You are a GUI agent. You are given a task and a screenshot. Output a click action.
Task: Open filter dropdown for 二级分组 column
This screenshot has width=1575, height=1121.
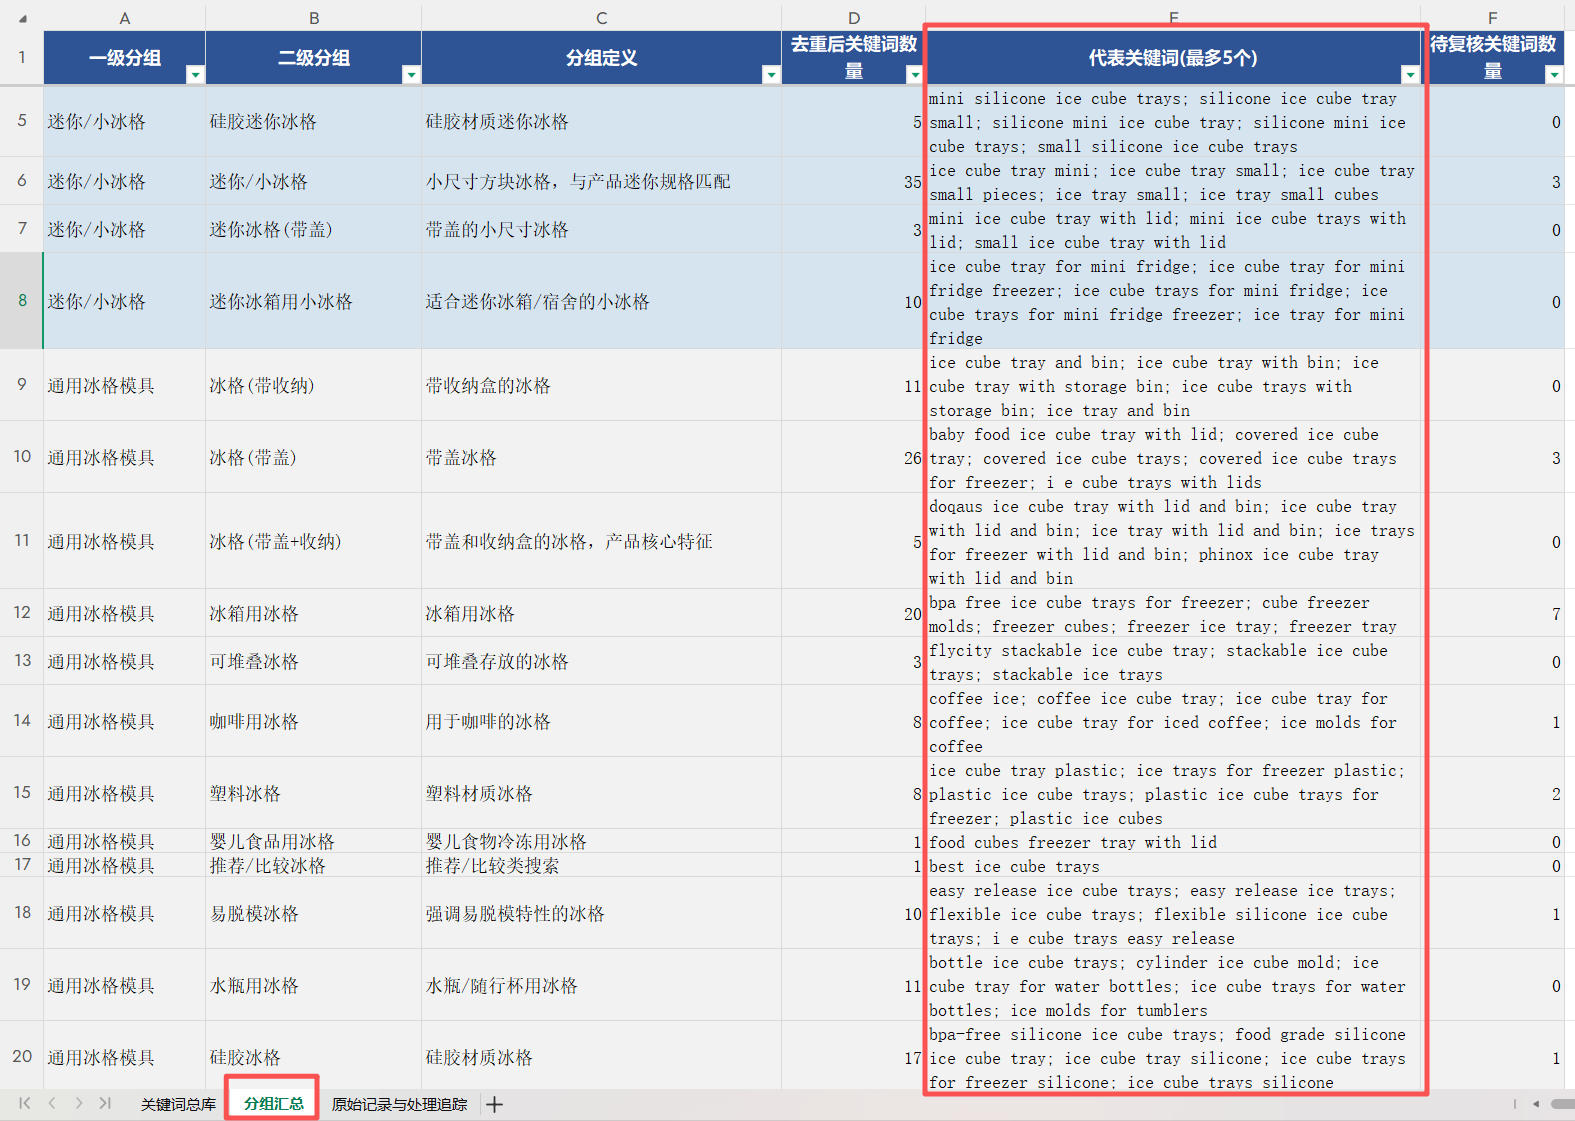(411, 75)
